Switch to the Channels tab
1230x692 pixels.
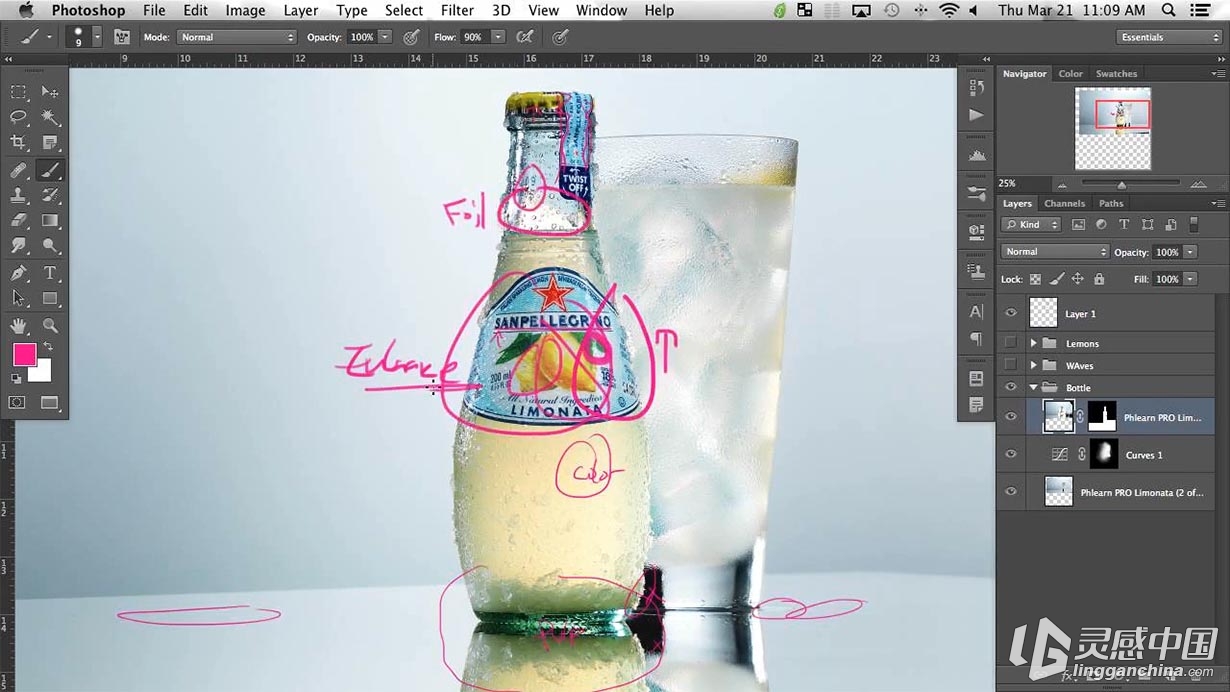(x=1064, y=203)
